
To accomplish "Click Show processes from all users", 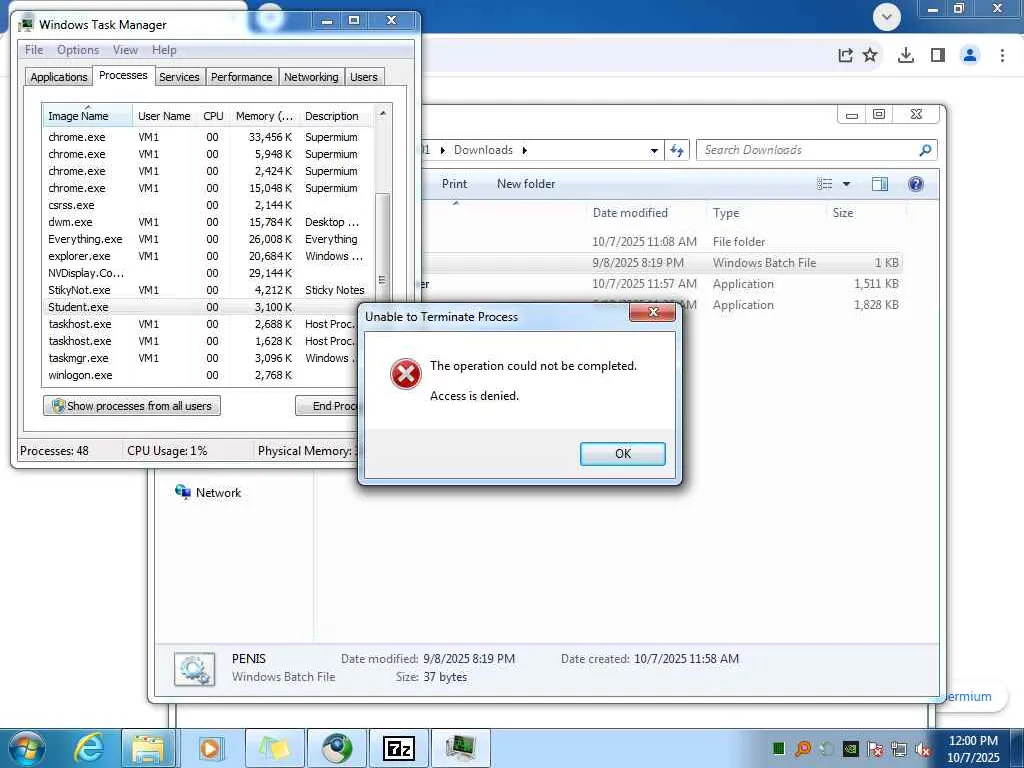I will [x=132, y=406].
